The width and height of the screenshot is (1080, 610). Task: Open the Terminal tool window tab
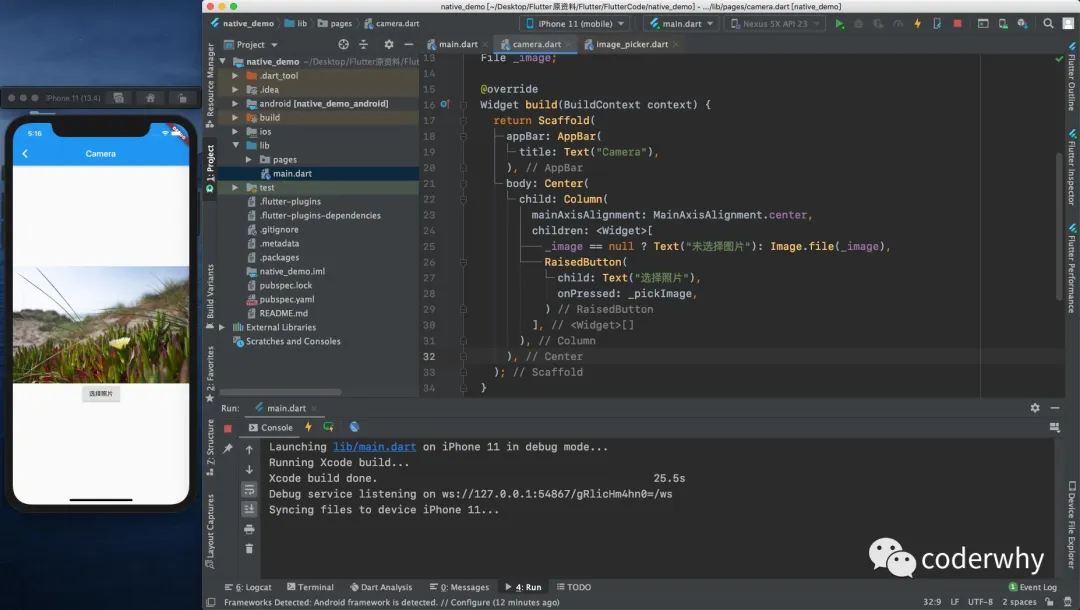(x=310, y=587)
